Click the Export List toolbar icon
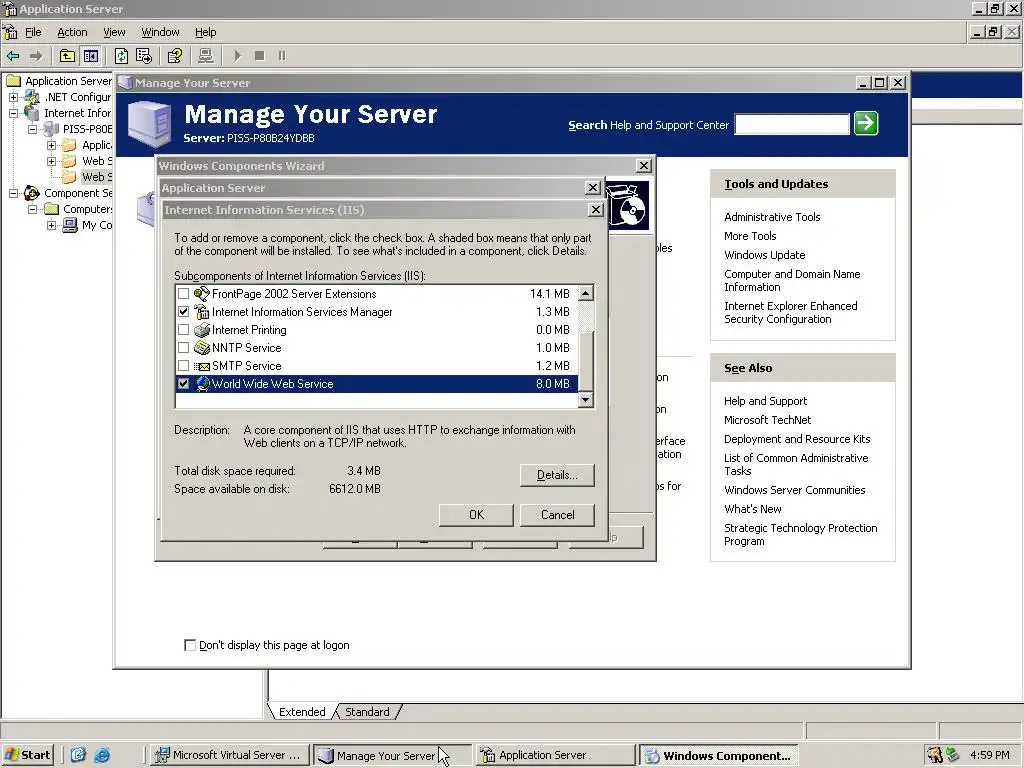This screenshot has height=768, width=1024. tap(144, 56)
